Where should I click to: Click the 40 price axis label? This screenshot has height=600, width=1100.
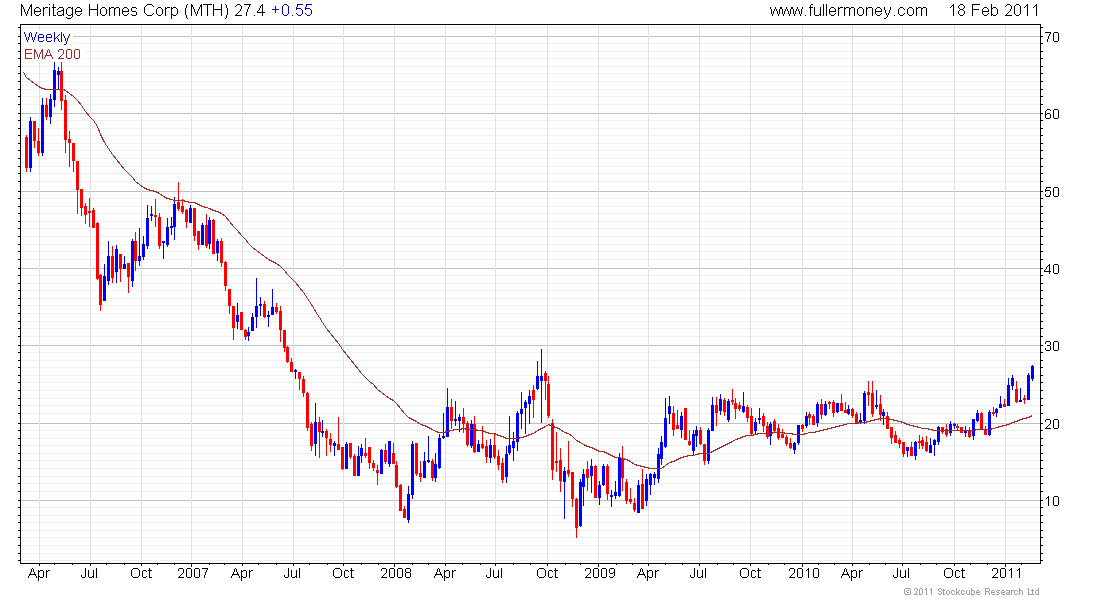(x=1052, y=269)
